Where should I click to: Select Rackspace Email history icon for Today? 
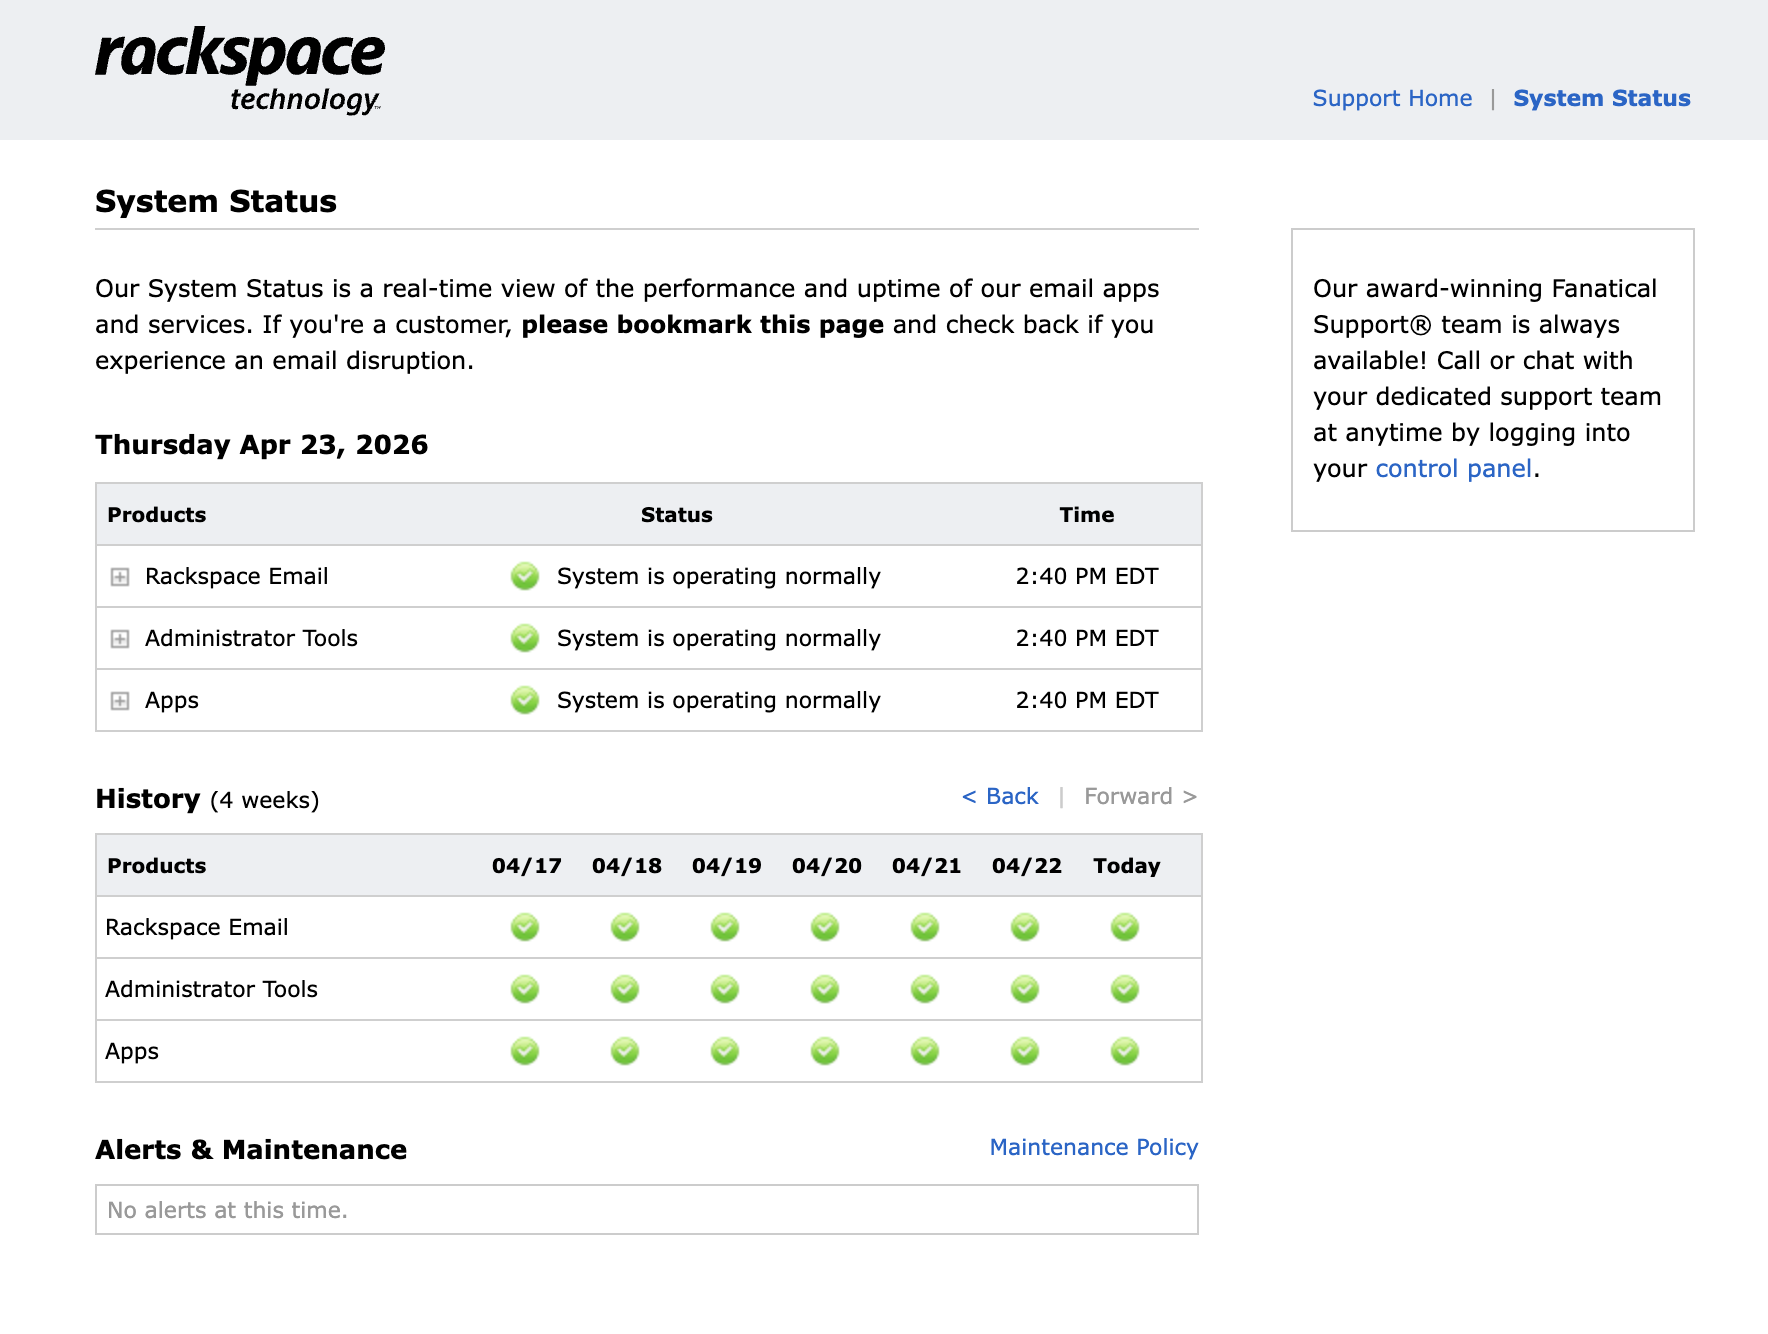tap(1125, 927)
